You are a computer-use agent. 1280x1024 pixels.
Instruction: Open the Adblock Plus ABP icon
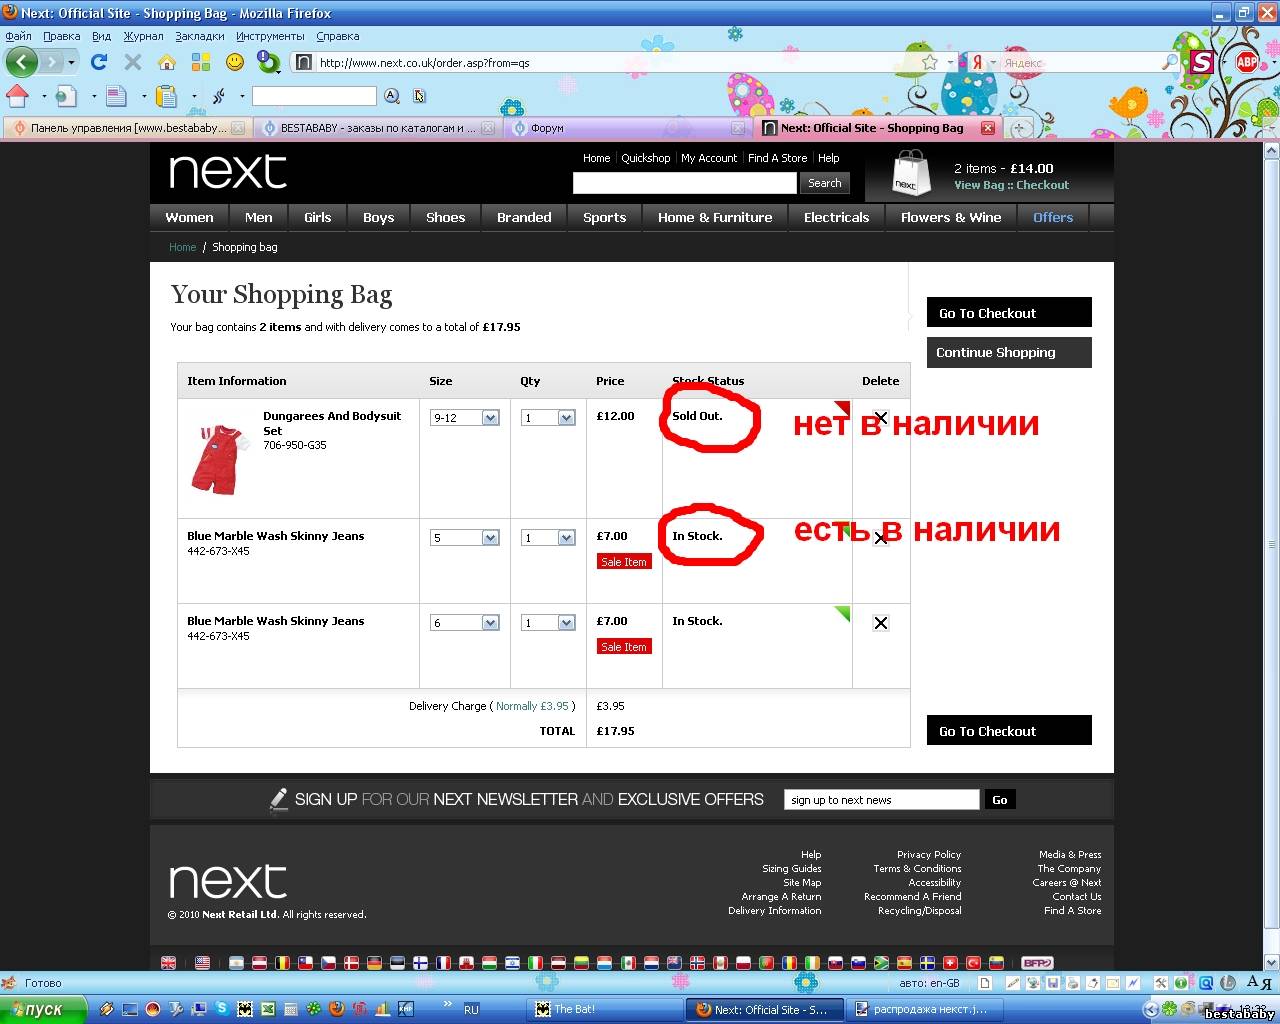pyautogui.click(x=1247, y=62)
